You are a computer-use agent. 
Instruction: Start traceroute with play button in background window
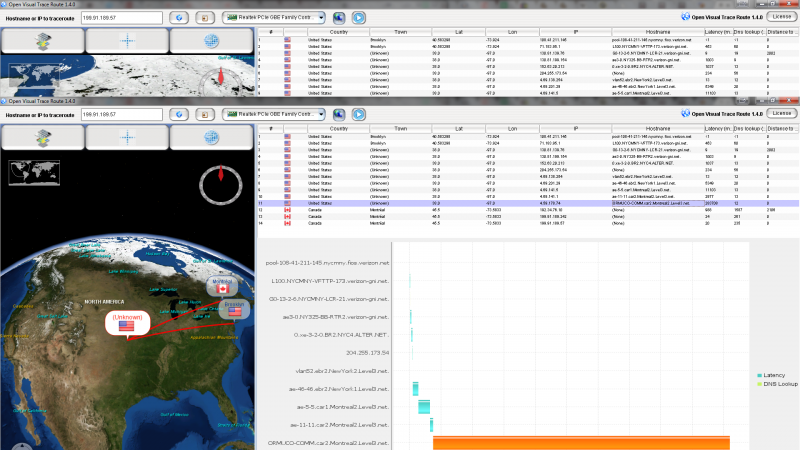tap(359, 17)
